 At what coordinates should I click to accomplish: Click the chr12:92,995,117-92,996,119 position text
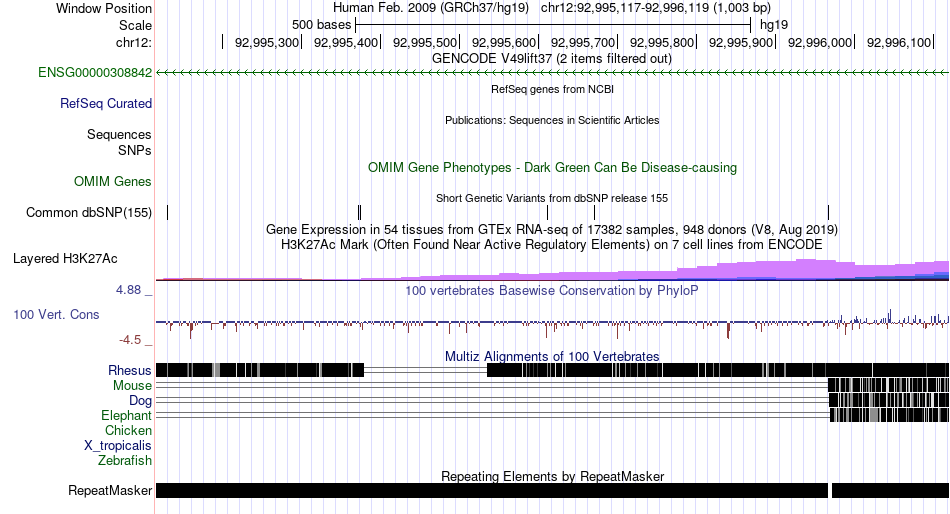[656, 8]
